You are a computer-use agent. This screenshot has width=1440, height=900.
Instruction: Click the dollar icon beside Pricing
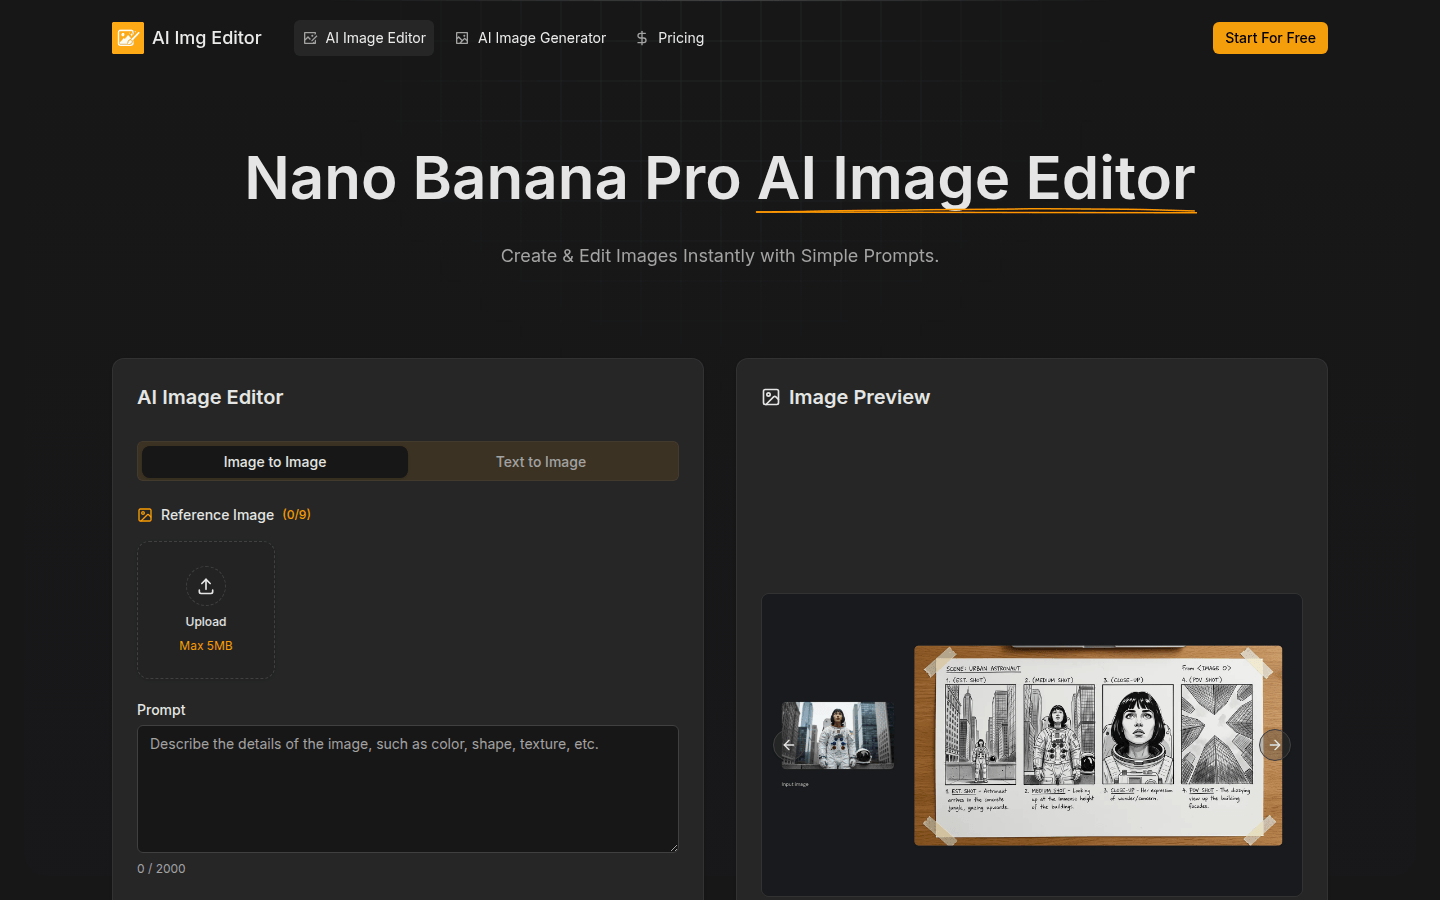(x=642, y=38)
